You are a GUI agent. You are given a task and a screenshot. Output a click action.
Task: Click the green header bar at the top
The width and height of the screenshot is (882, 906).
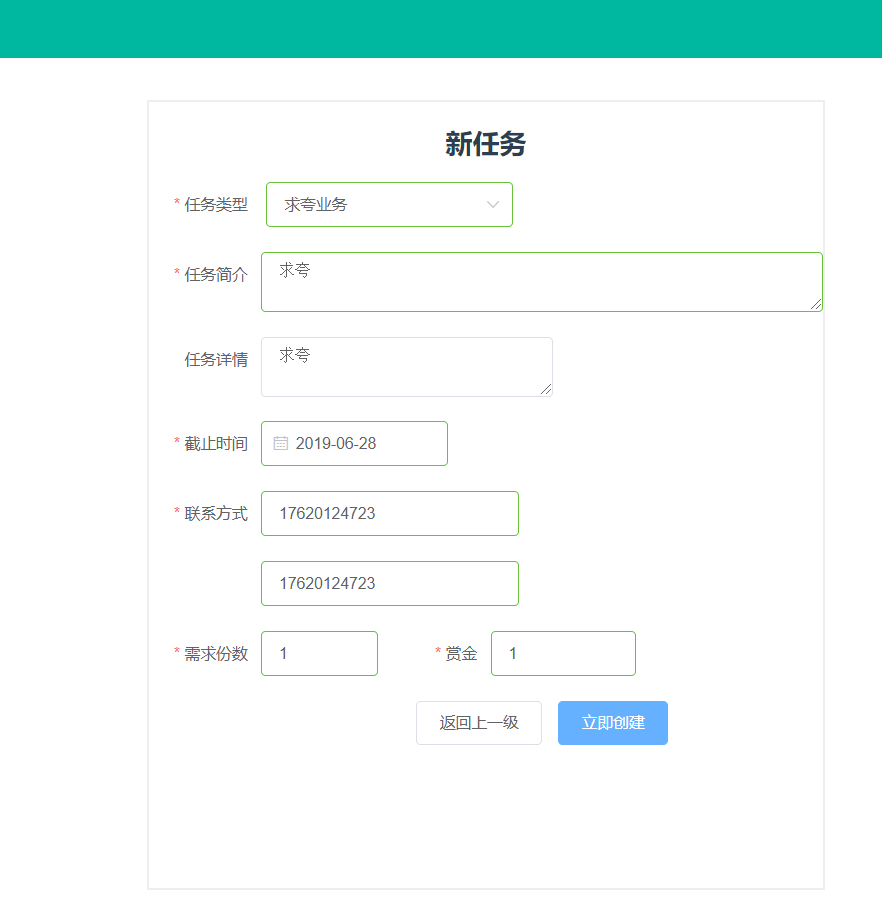coord(440,28)
